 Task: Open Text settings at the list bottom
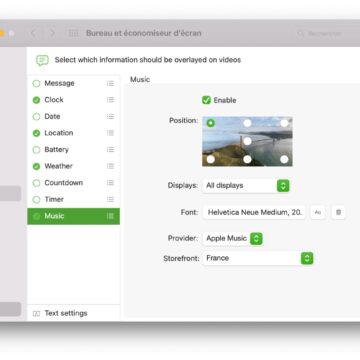click(x=73, y=313)
